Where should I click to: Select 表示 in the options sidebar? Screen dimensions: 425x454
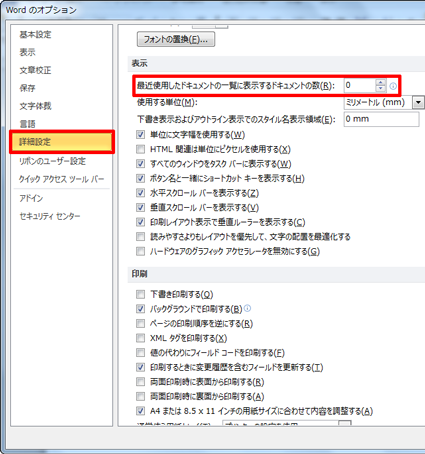tap(27, 52)
